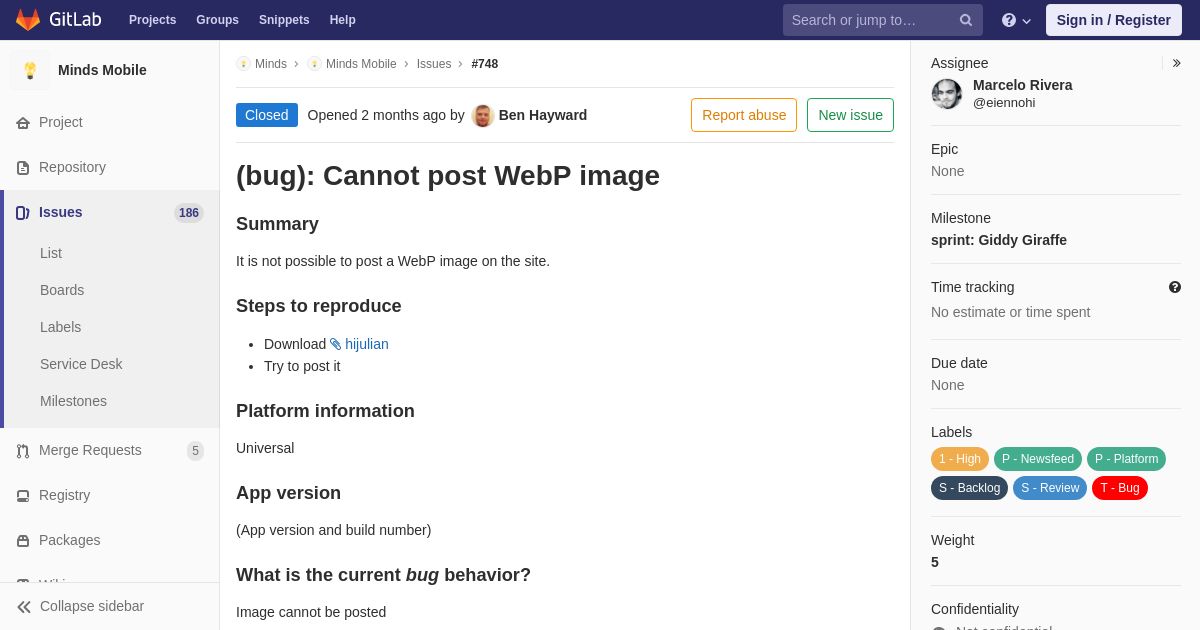
Task: Open the GitLab home logo
Action: [57, 20]
